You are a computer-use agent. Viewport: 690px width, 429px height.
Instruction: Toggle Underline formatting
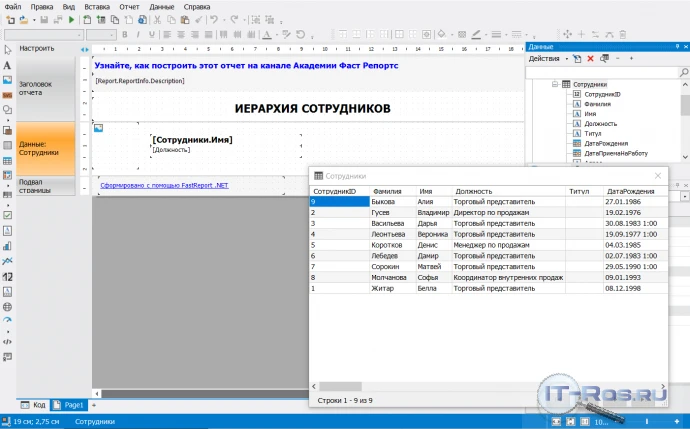pyautogui.click(x=152, y=34)
